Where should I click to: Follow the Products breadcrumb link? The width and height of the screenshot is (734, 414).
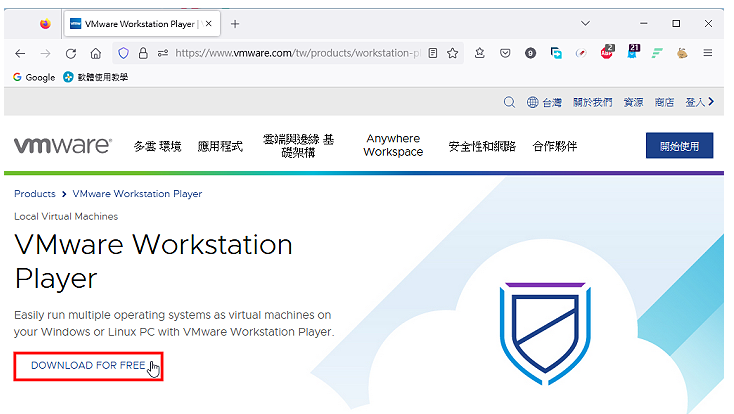(x=35, y=194)
